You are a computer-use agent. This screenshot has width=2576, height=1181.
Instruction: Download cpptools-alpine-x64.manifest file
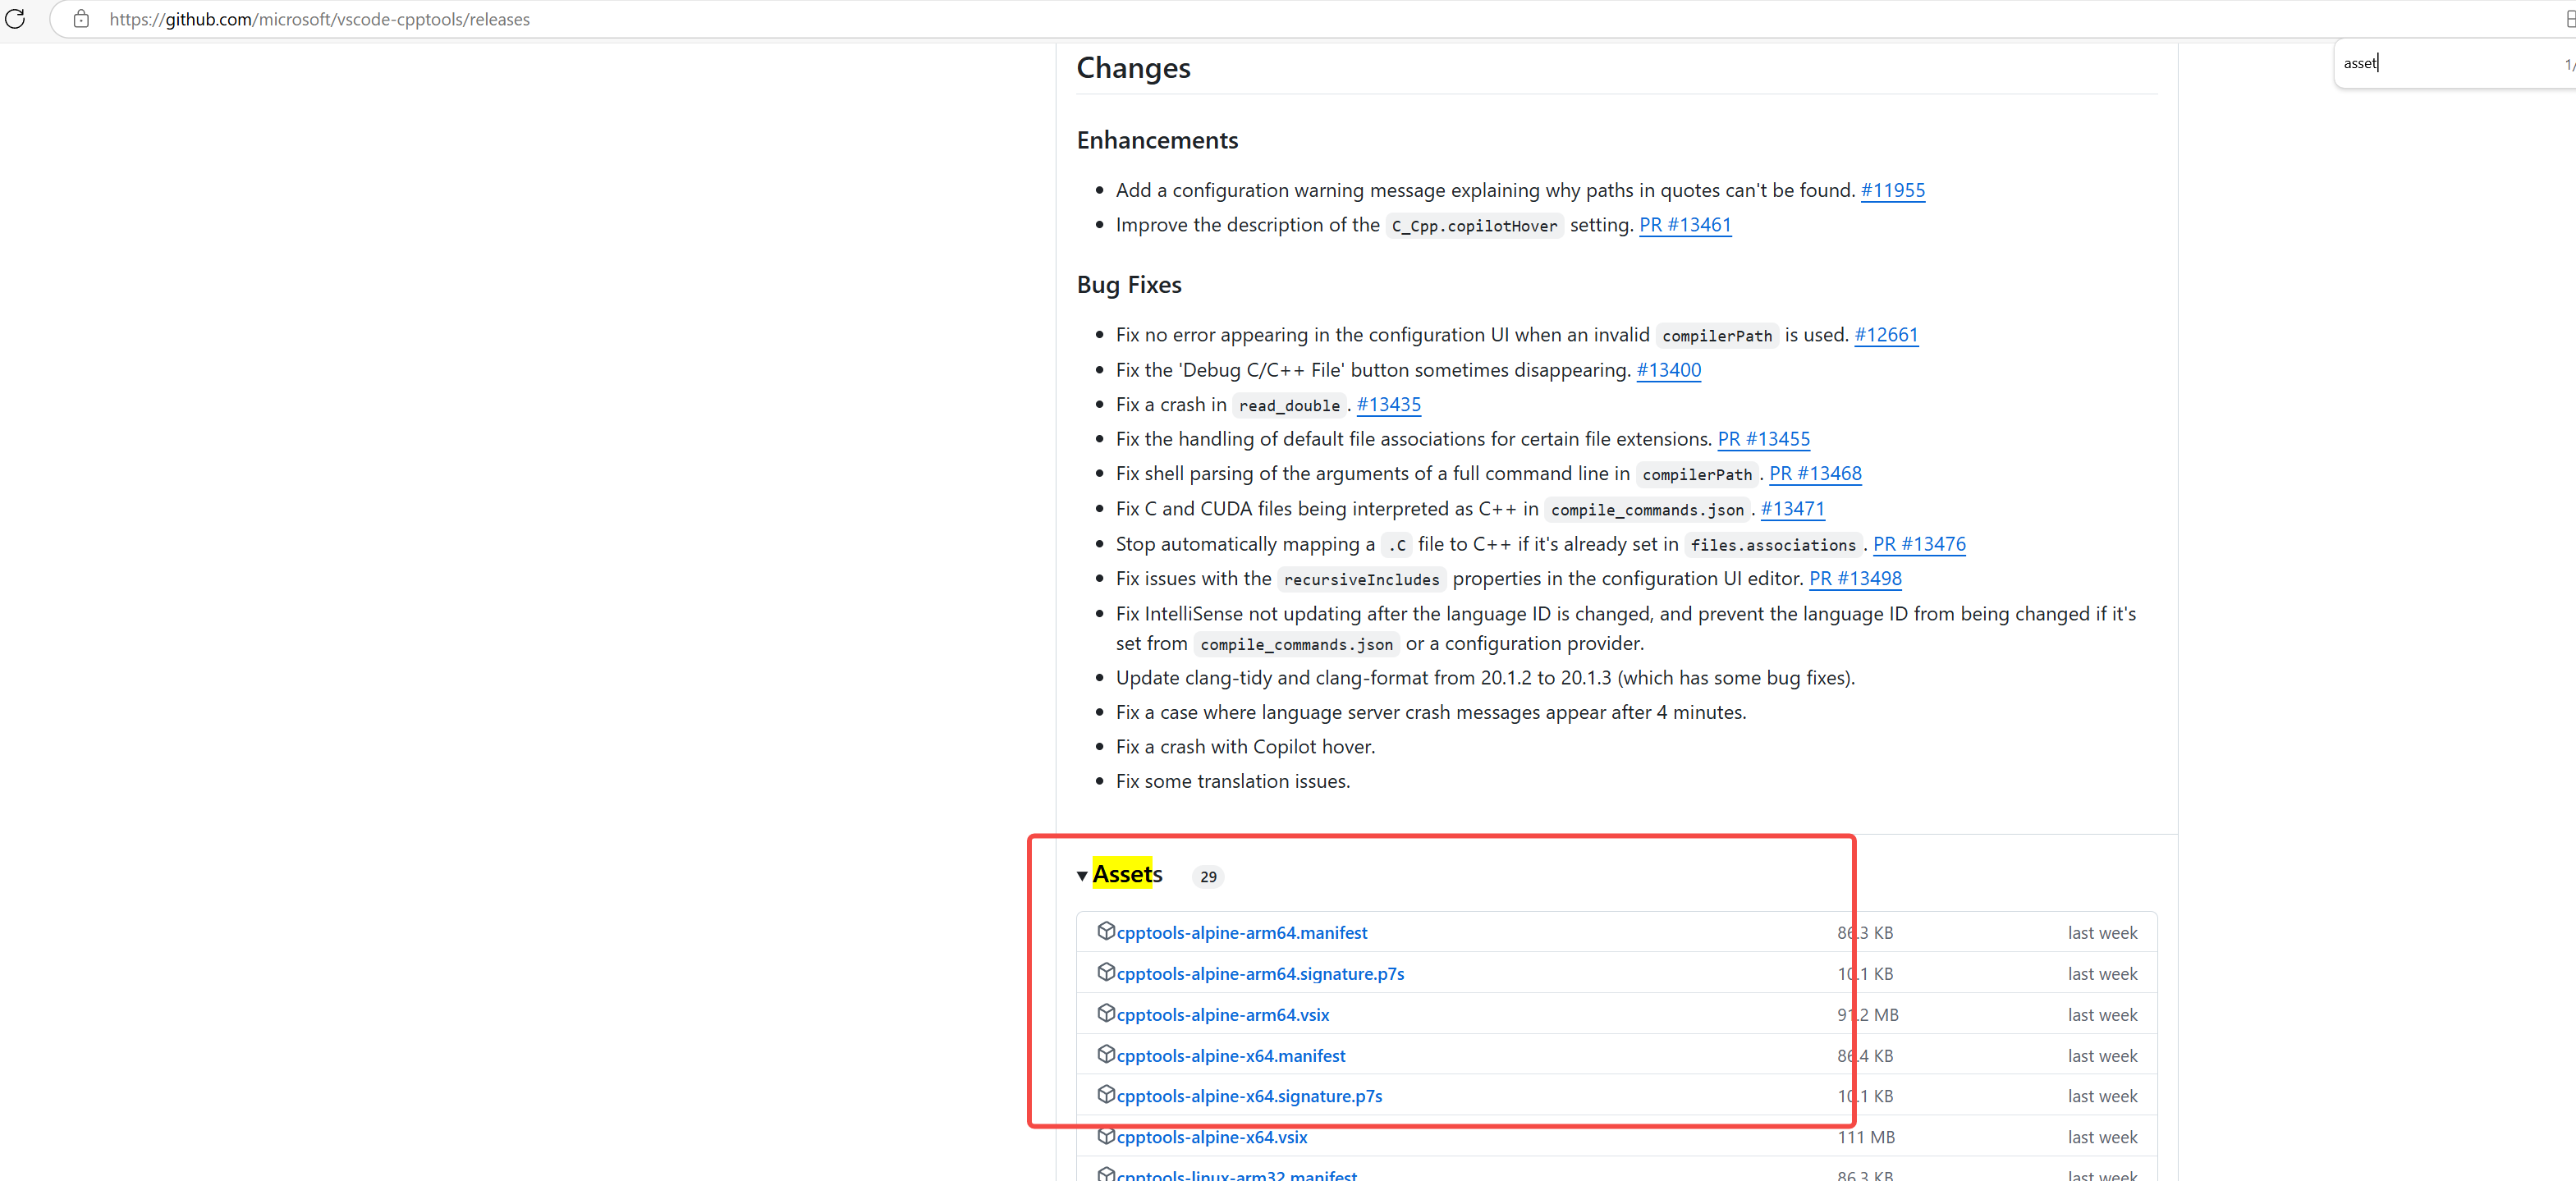(x=1230, y=1055)
